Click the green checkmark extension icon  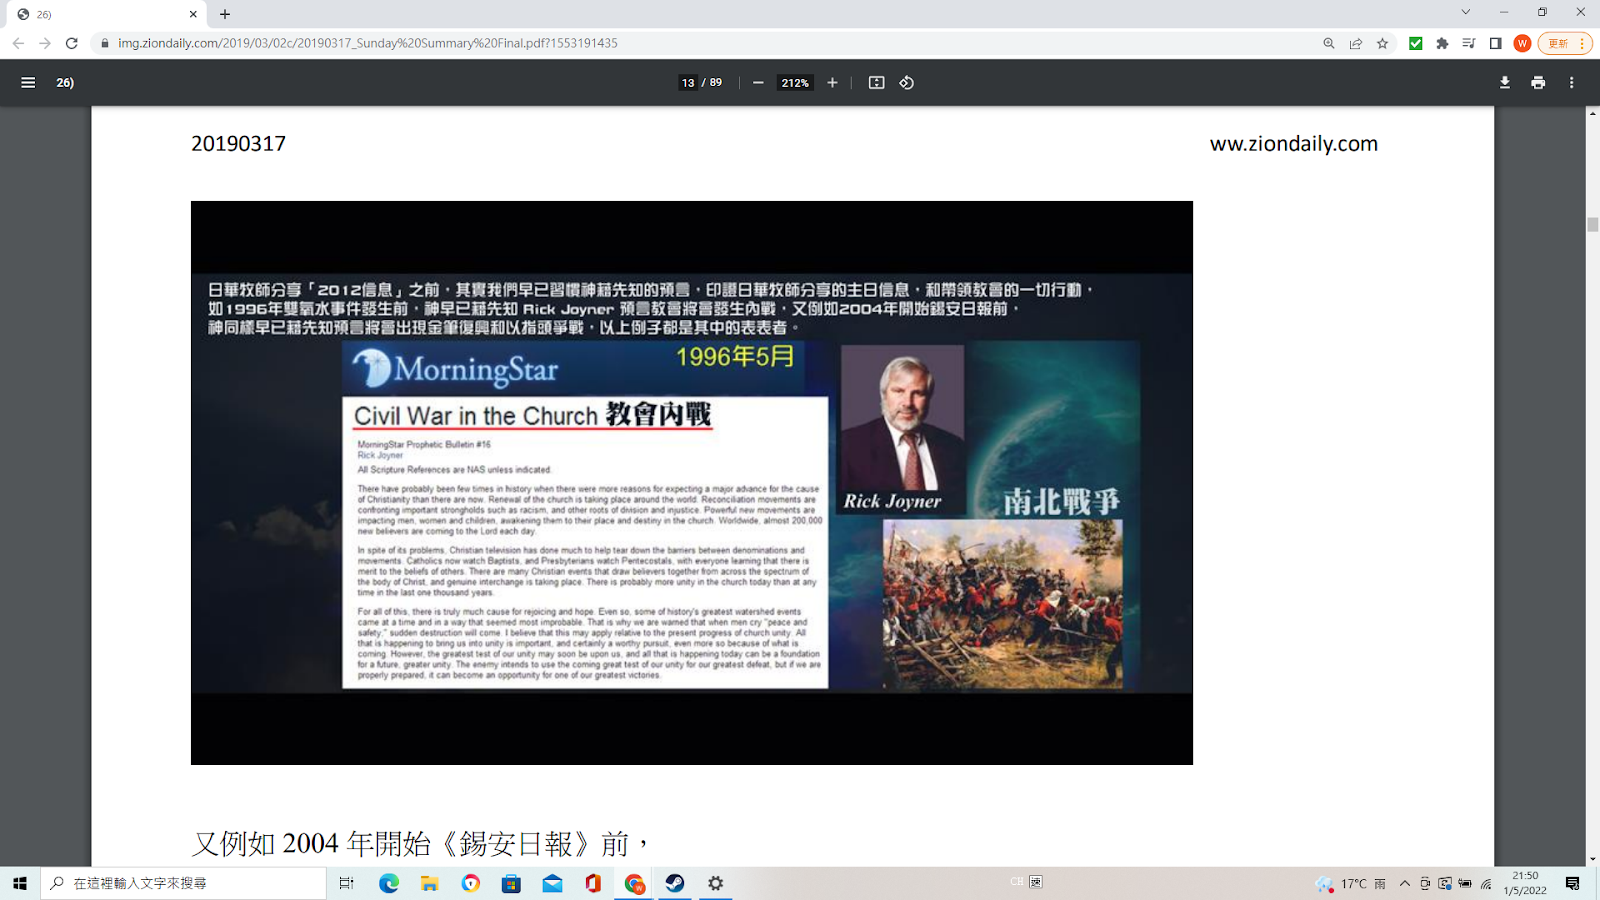pyautogui.click(x=1416, y=43)
